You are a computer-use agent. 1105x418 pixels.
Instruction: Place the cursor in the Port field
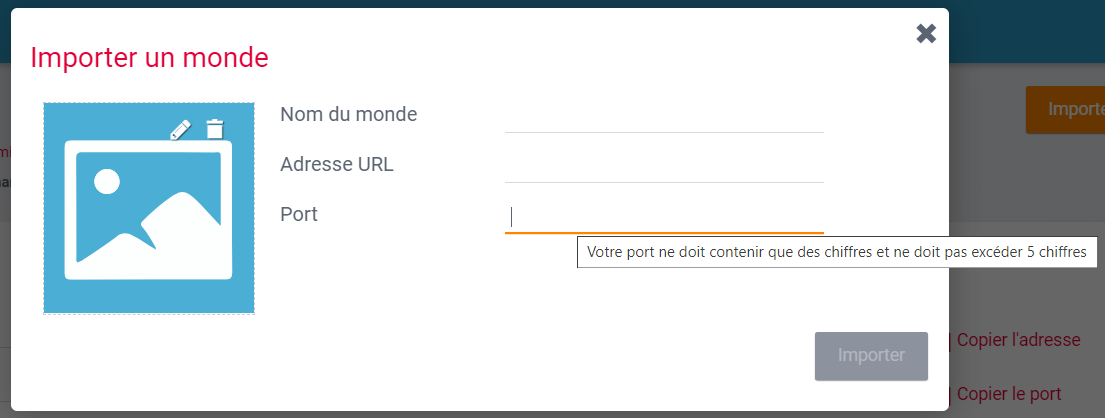pyautogui.click(x=664, y=217)
